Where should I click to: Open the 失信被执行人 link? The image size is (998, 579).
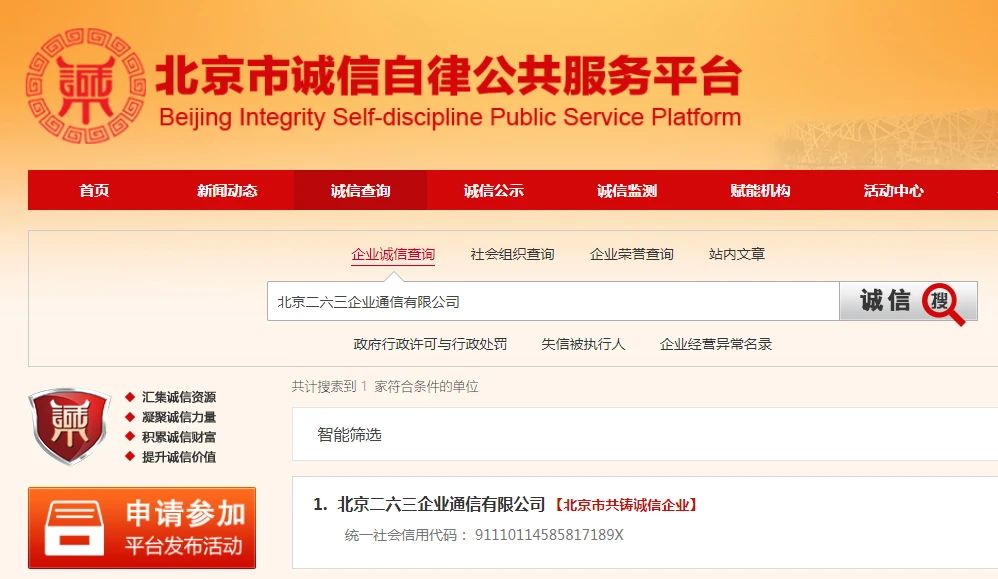coord(583,344)
